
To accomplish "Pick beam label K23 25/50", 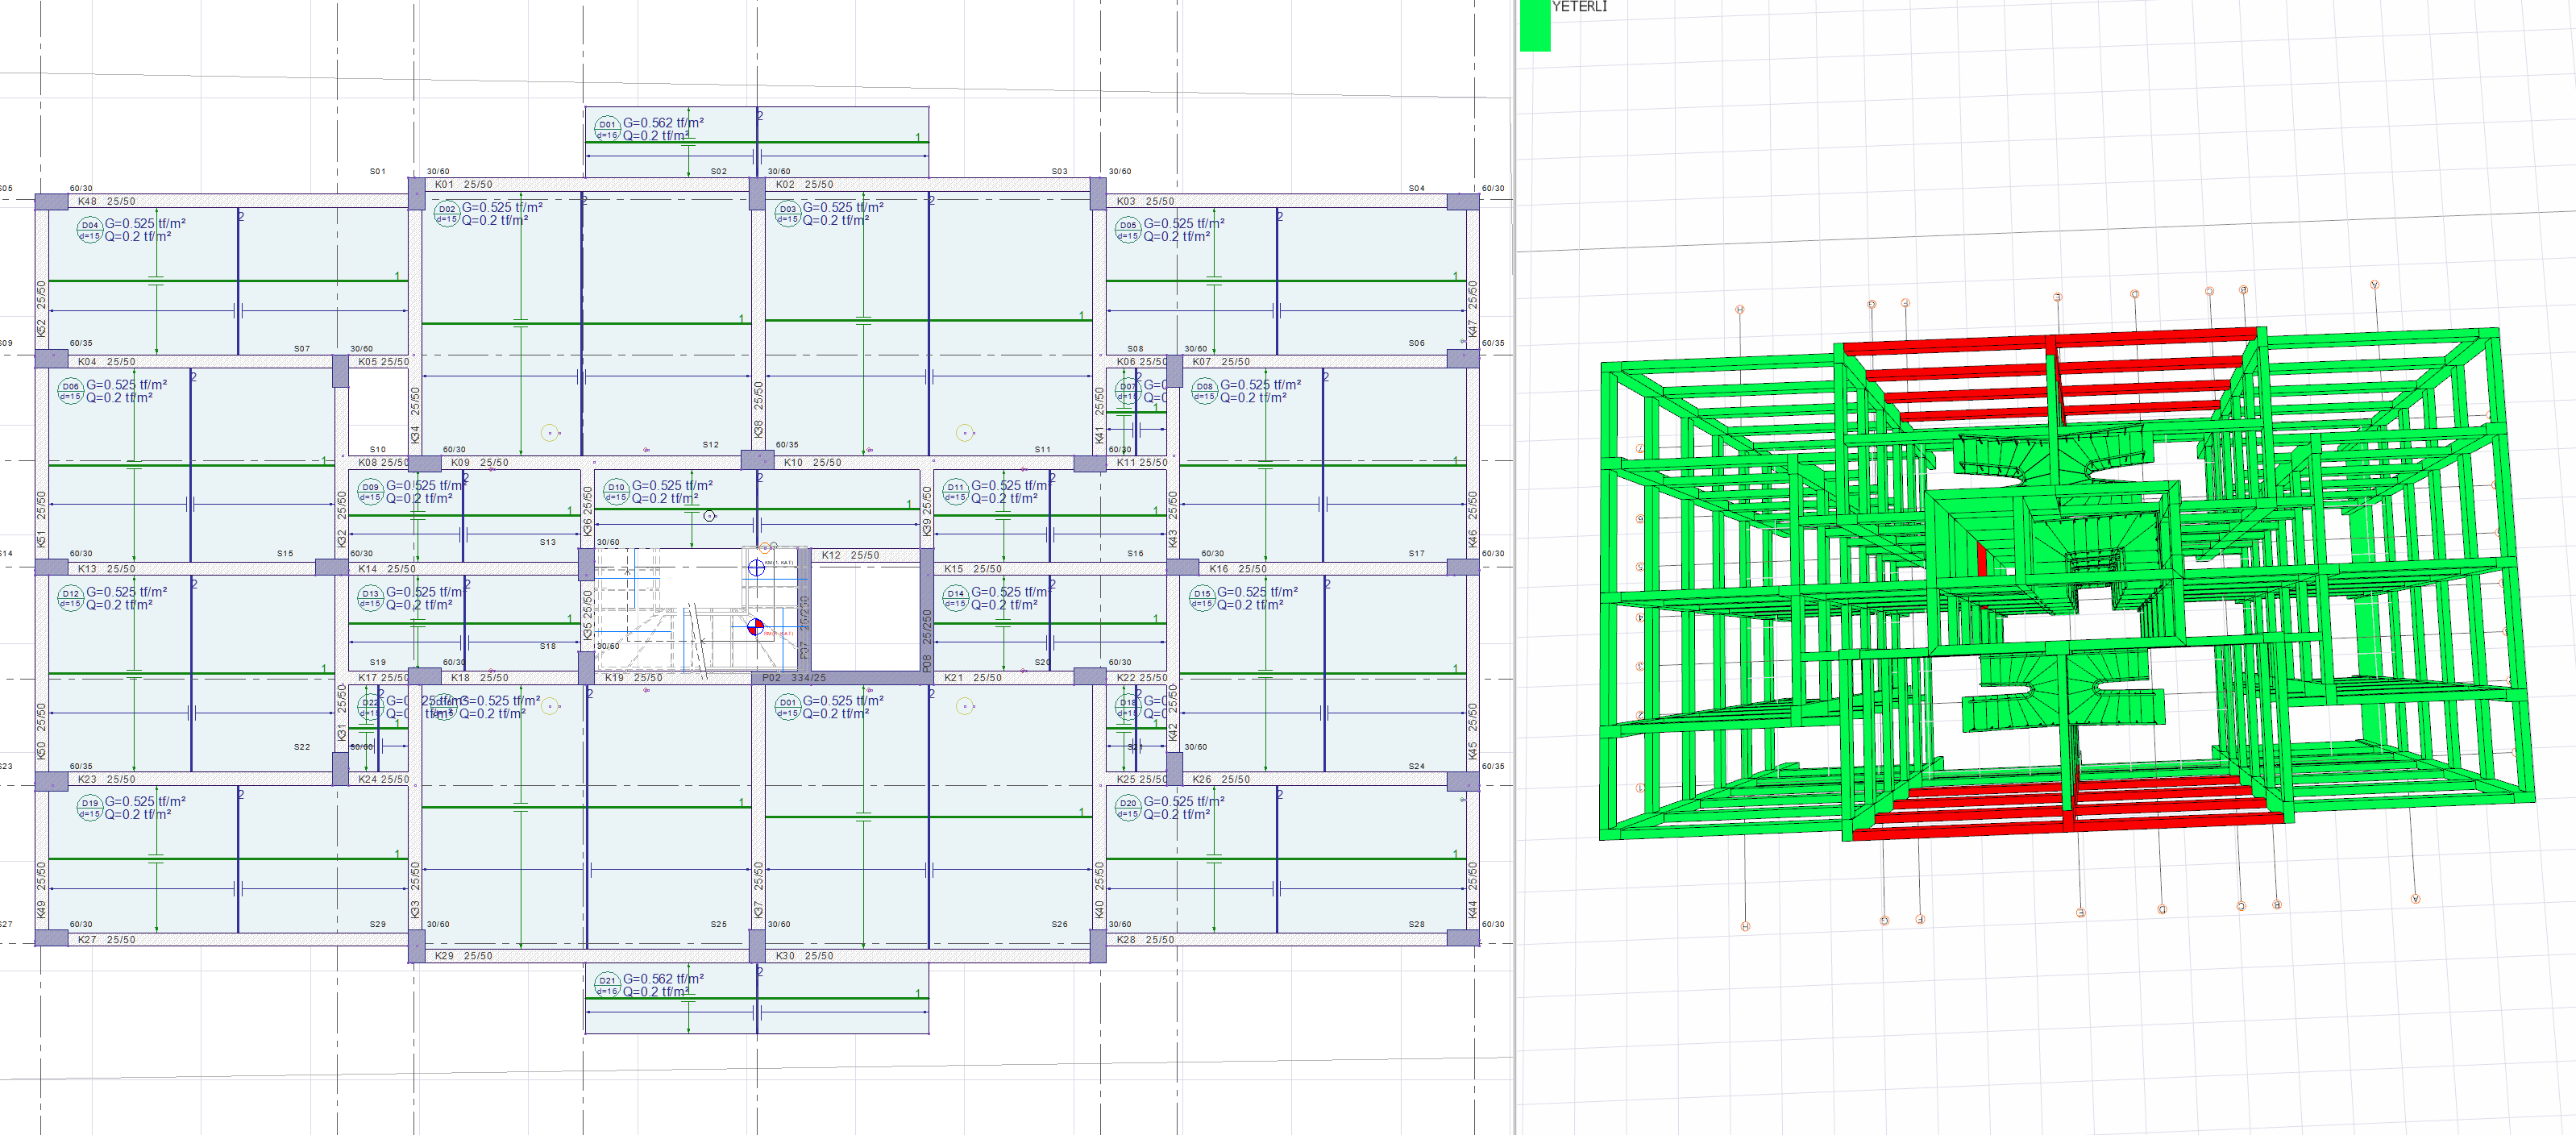I will (107, 780).
